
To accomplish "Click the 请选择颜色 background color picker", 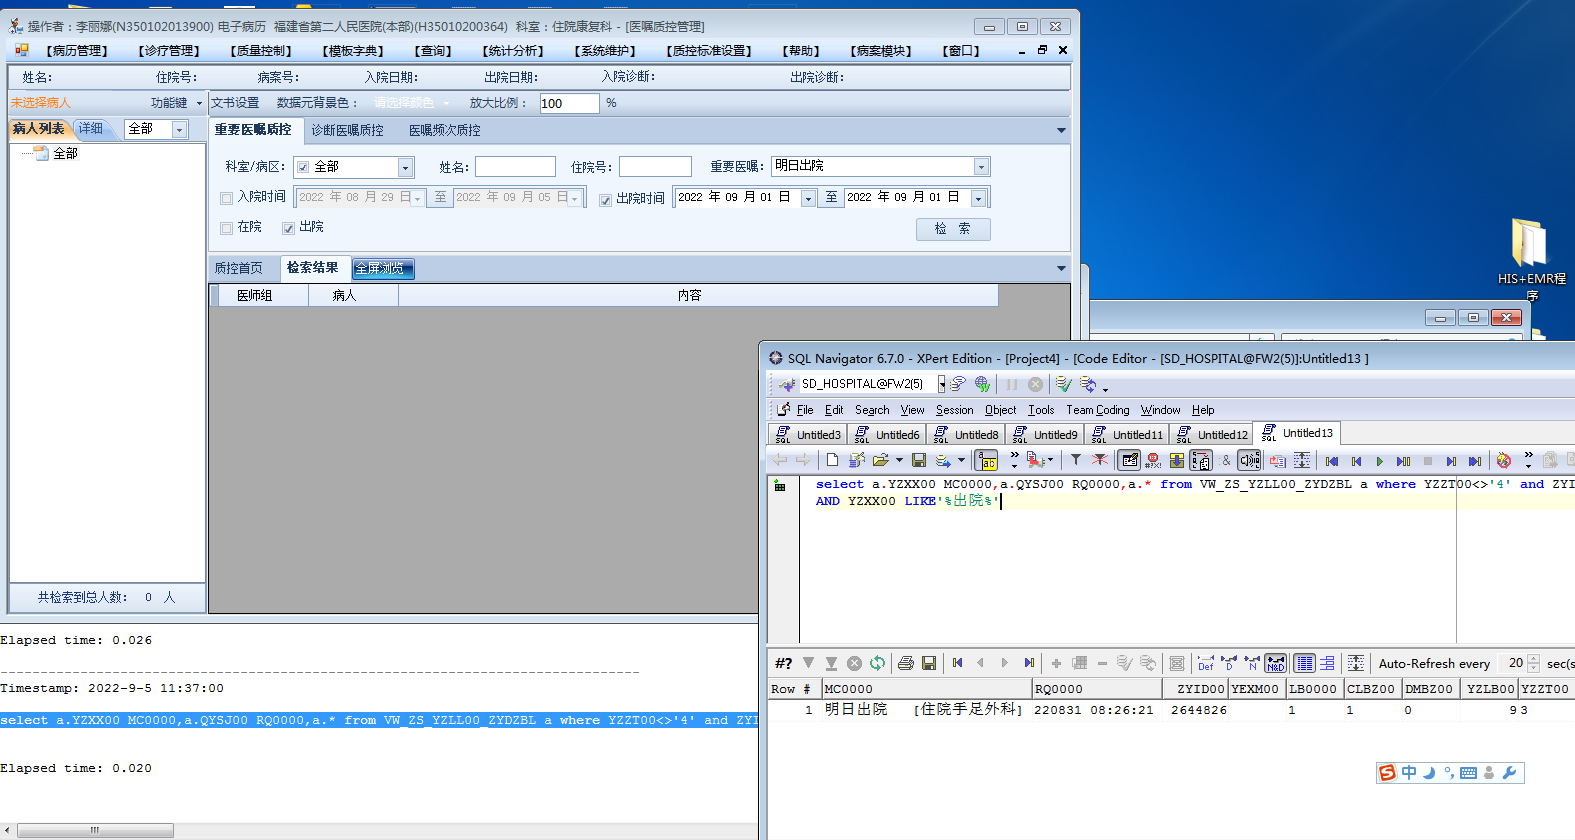I will click(x=411, y=103).
